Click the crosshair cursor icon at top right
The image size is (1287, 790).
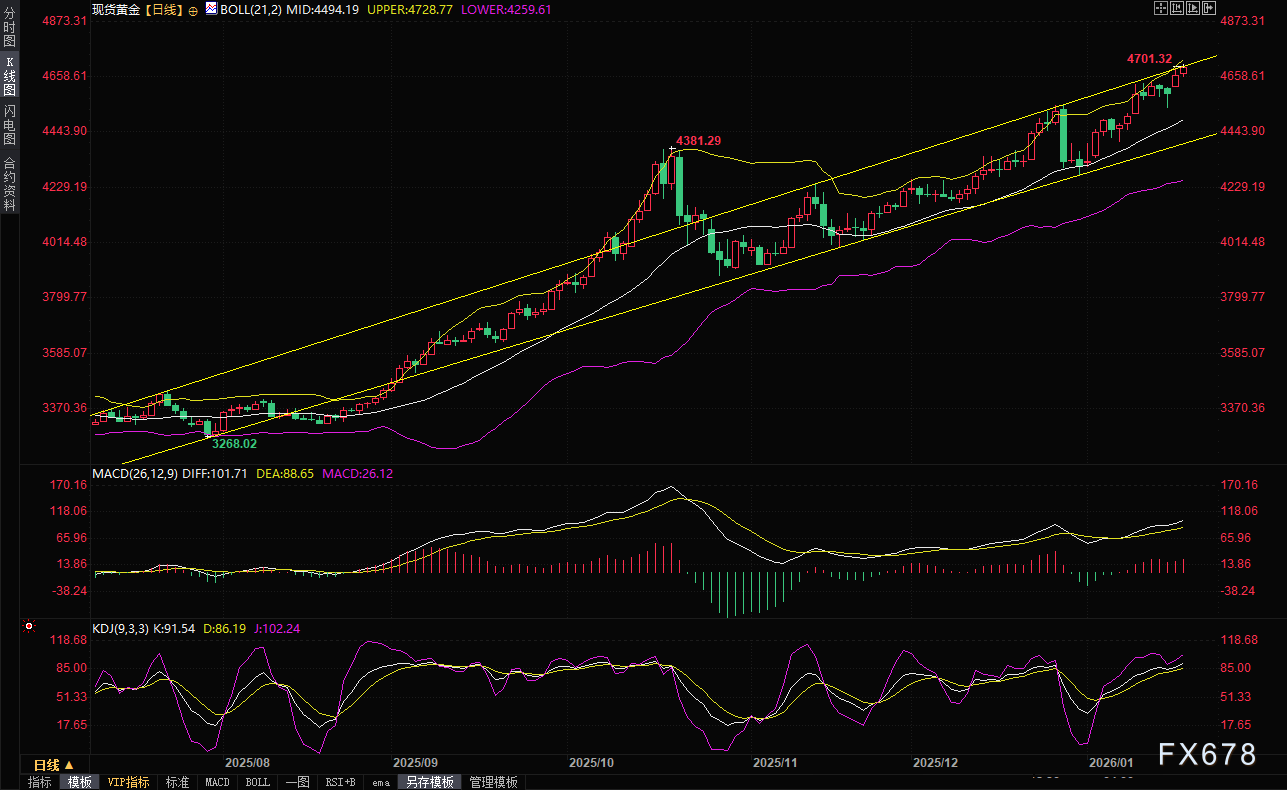(1161, 8)
